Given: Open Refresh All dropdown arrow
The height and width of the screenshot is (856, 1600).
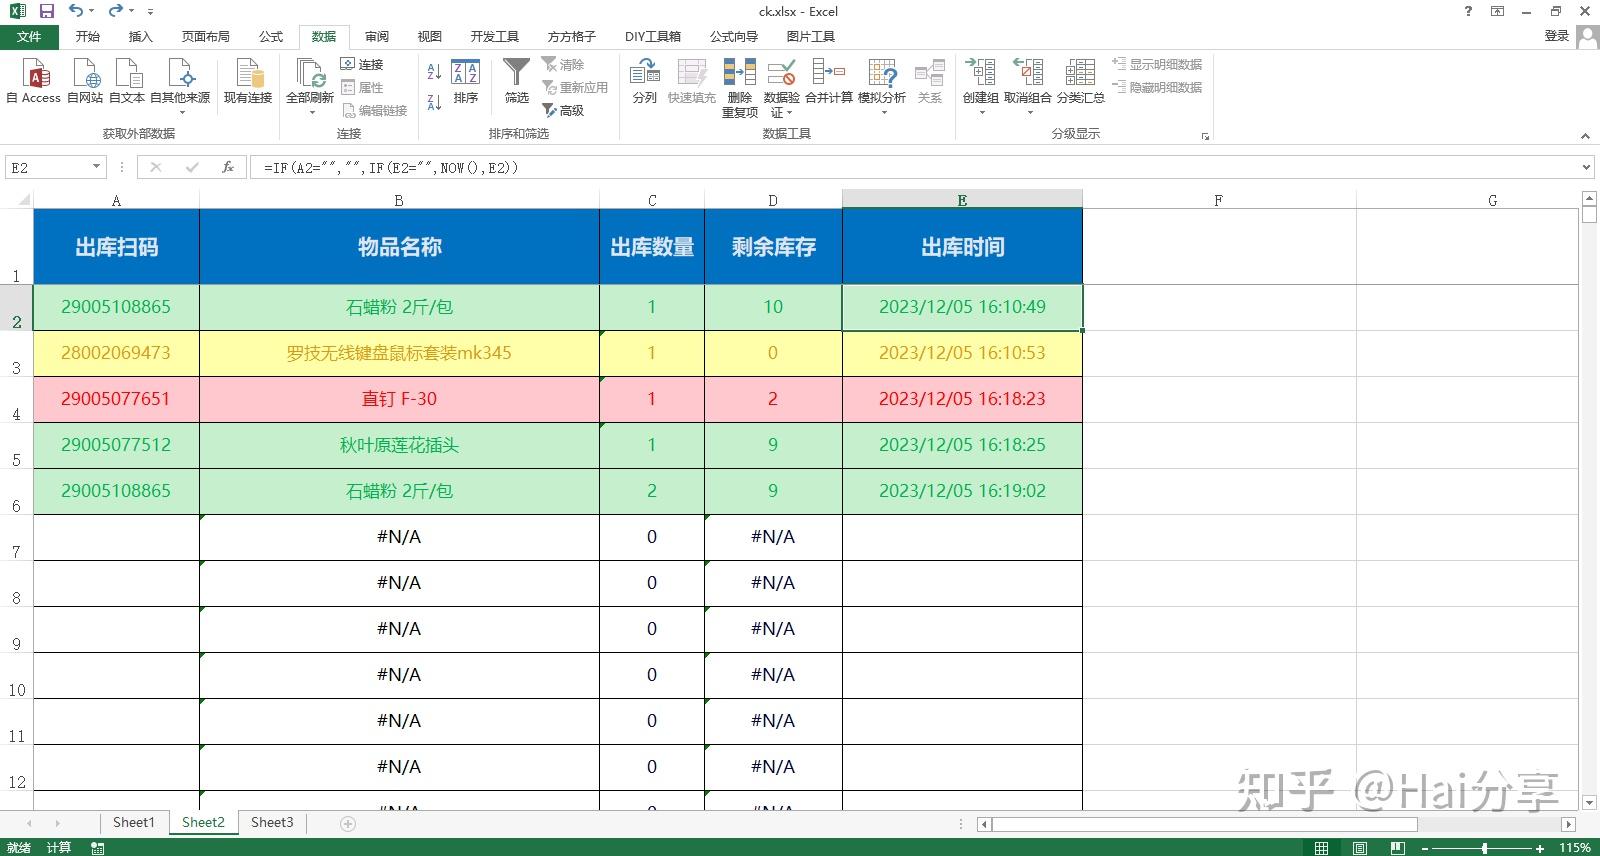Looking at the screenshot, I should 310,113.
